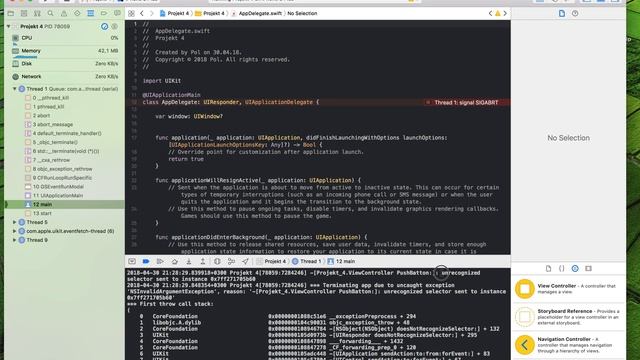The width and height of the screenshot is (640, 360).
Task: Open the Breakpoint navigator icon
Action: click(x=104, y=13)
